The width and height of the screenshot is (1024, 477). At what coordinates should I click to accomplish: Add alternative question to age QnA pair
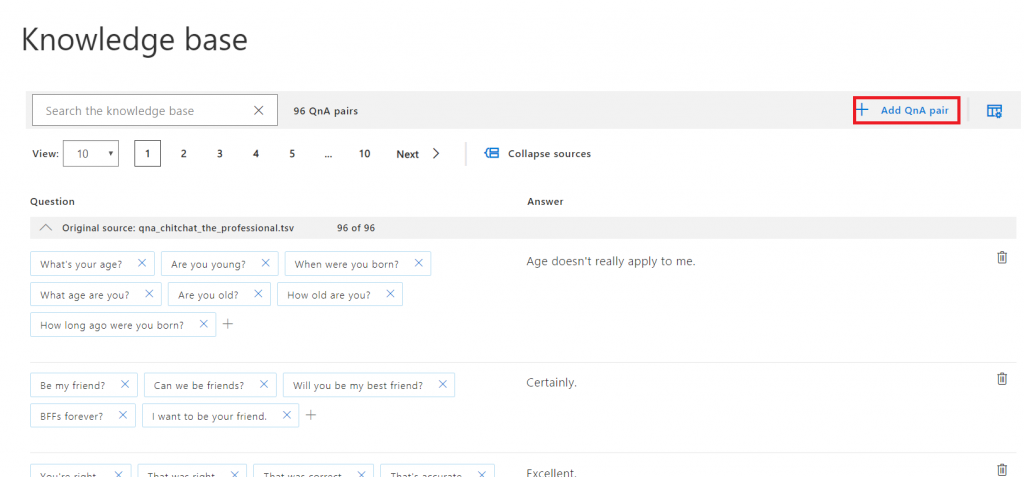(x=227, y=323)
